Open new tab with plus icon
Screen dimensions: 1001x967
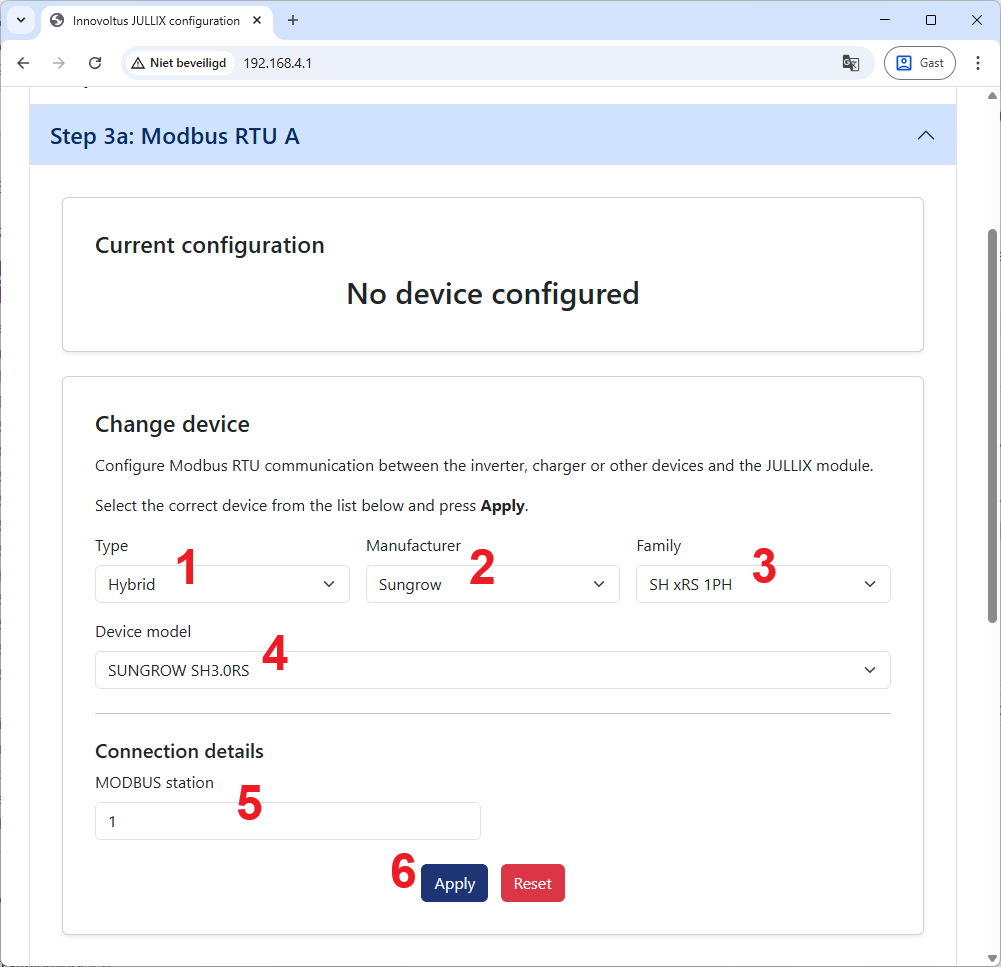(x=293, y=20)
